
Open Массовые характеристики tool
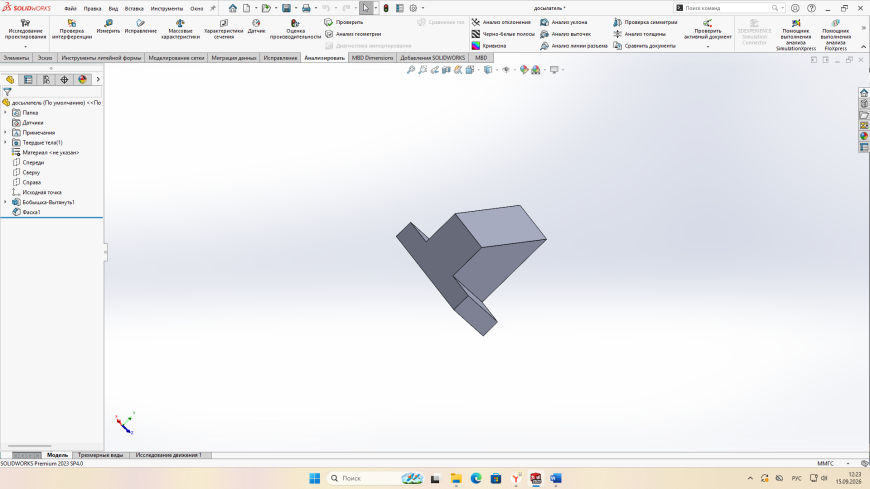coord(180,29)
